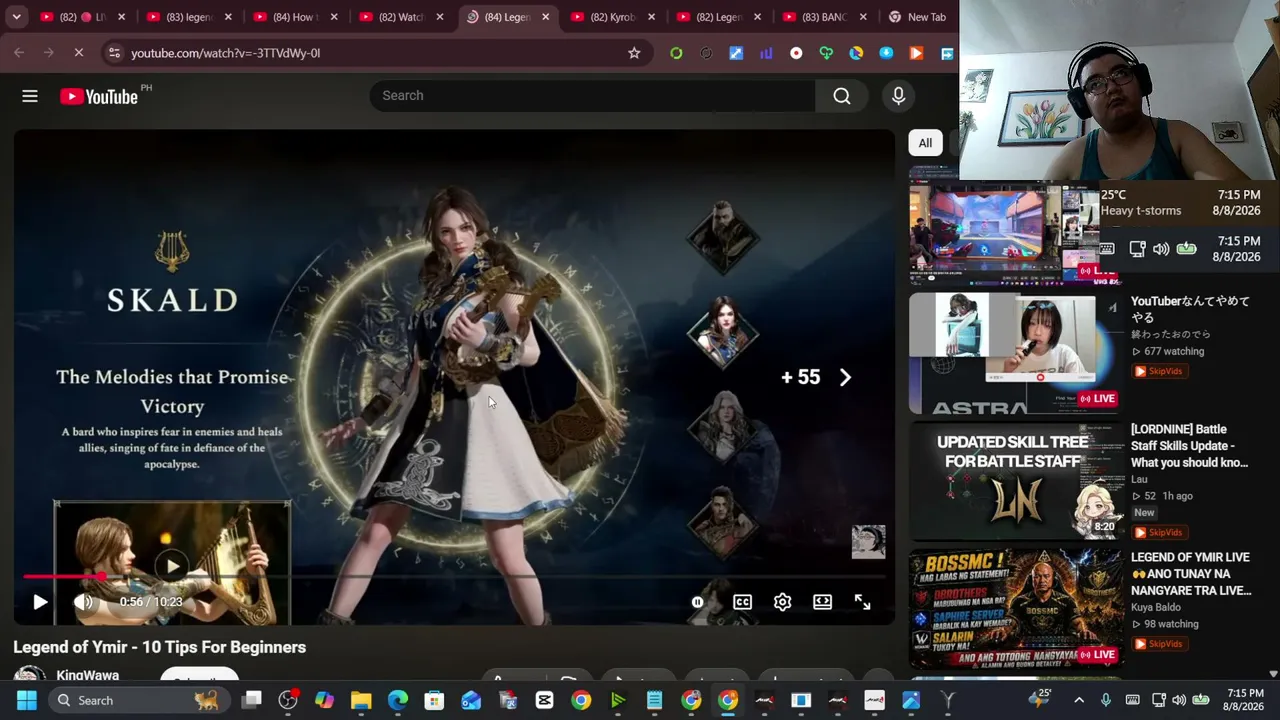Switch to the New Tab tab

pos(918,17)
